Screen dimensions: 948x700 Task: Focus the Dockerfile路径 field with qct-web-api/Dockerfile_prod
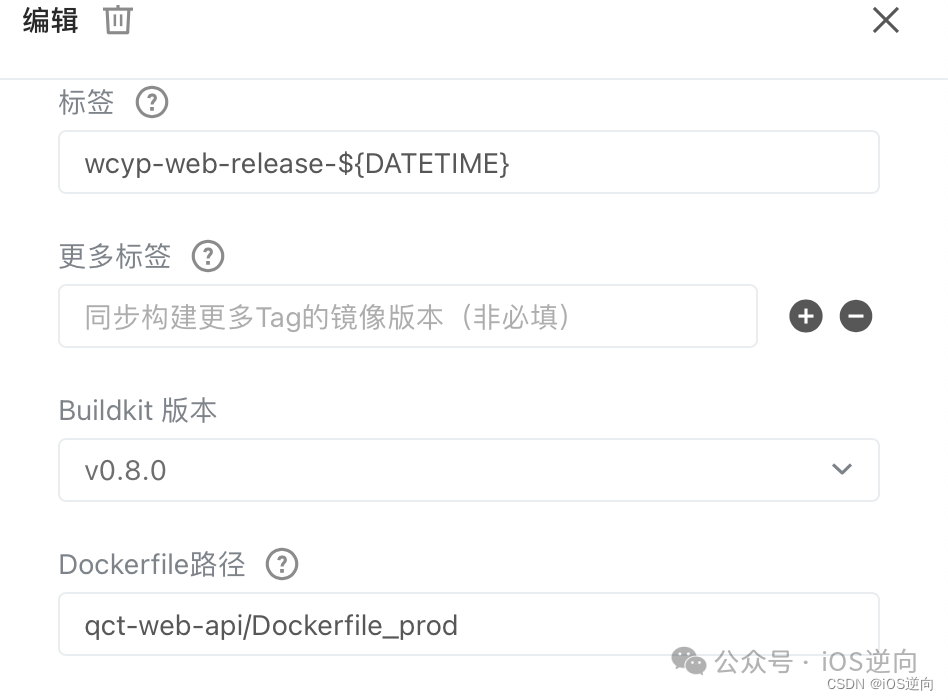click(x=469, y=624)
